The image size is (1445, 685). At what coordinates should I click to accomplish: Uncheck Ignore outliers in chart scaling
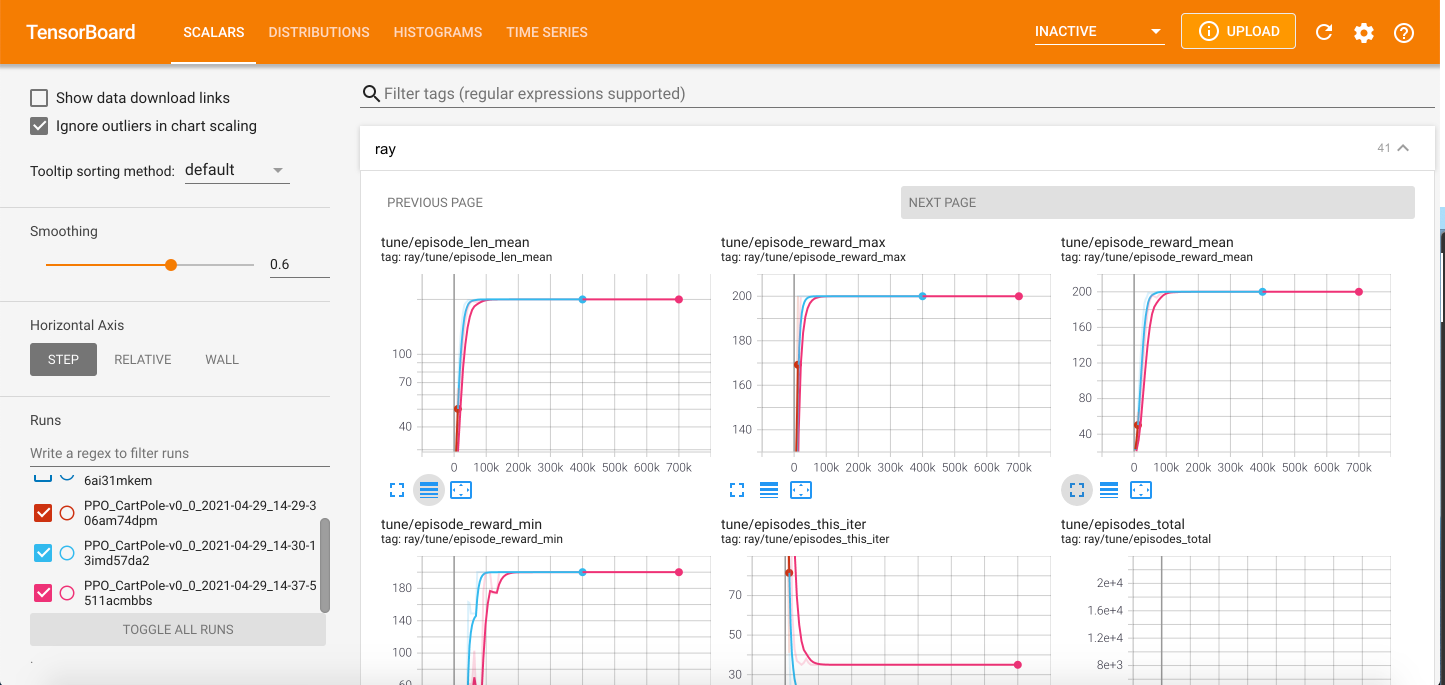[x=39, y=126]
